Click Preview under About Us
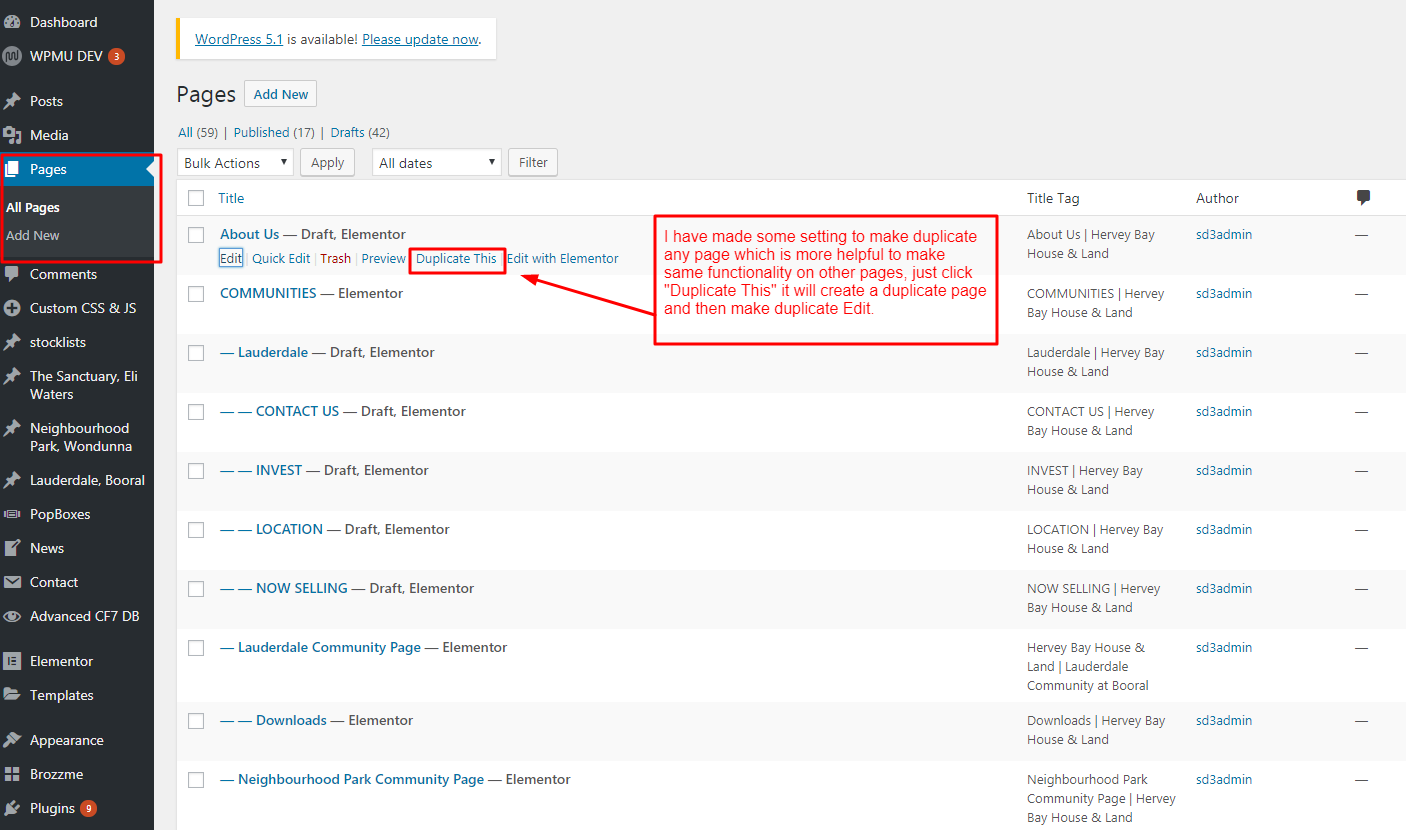Screen dimensions: 1406x830 [384, 258]
